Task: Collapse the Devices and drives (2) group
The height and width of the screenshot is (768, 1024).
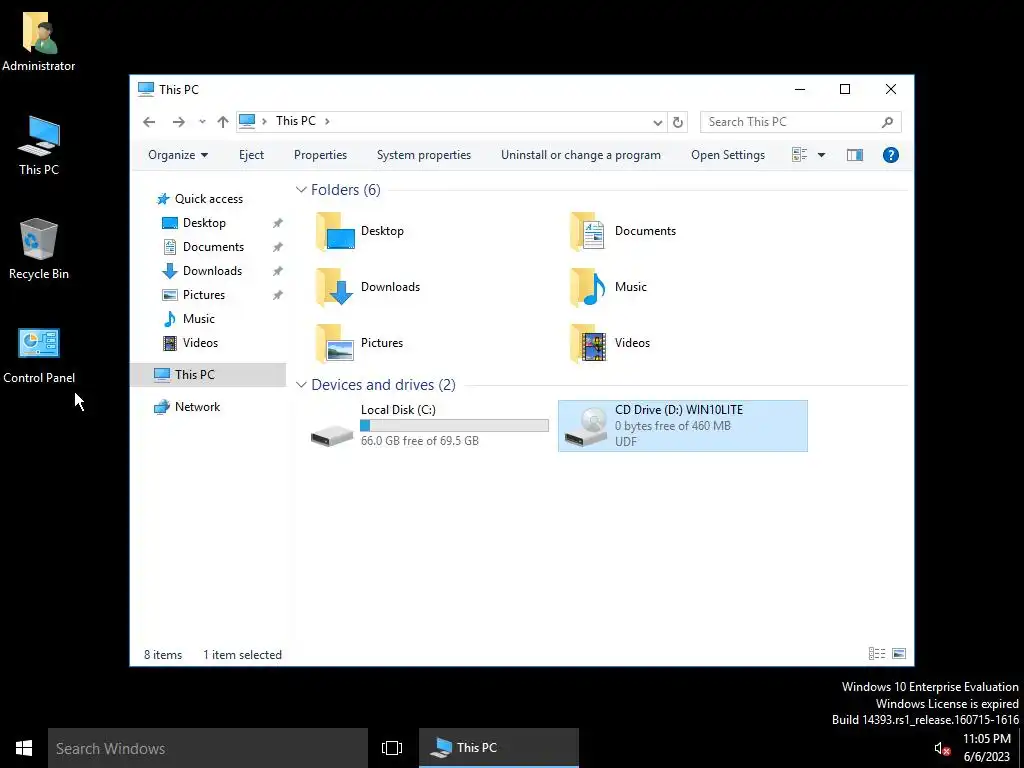Action: click(301, 385)
